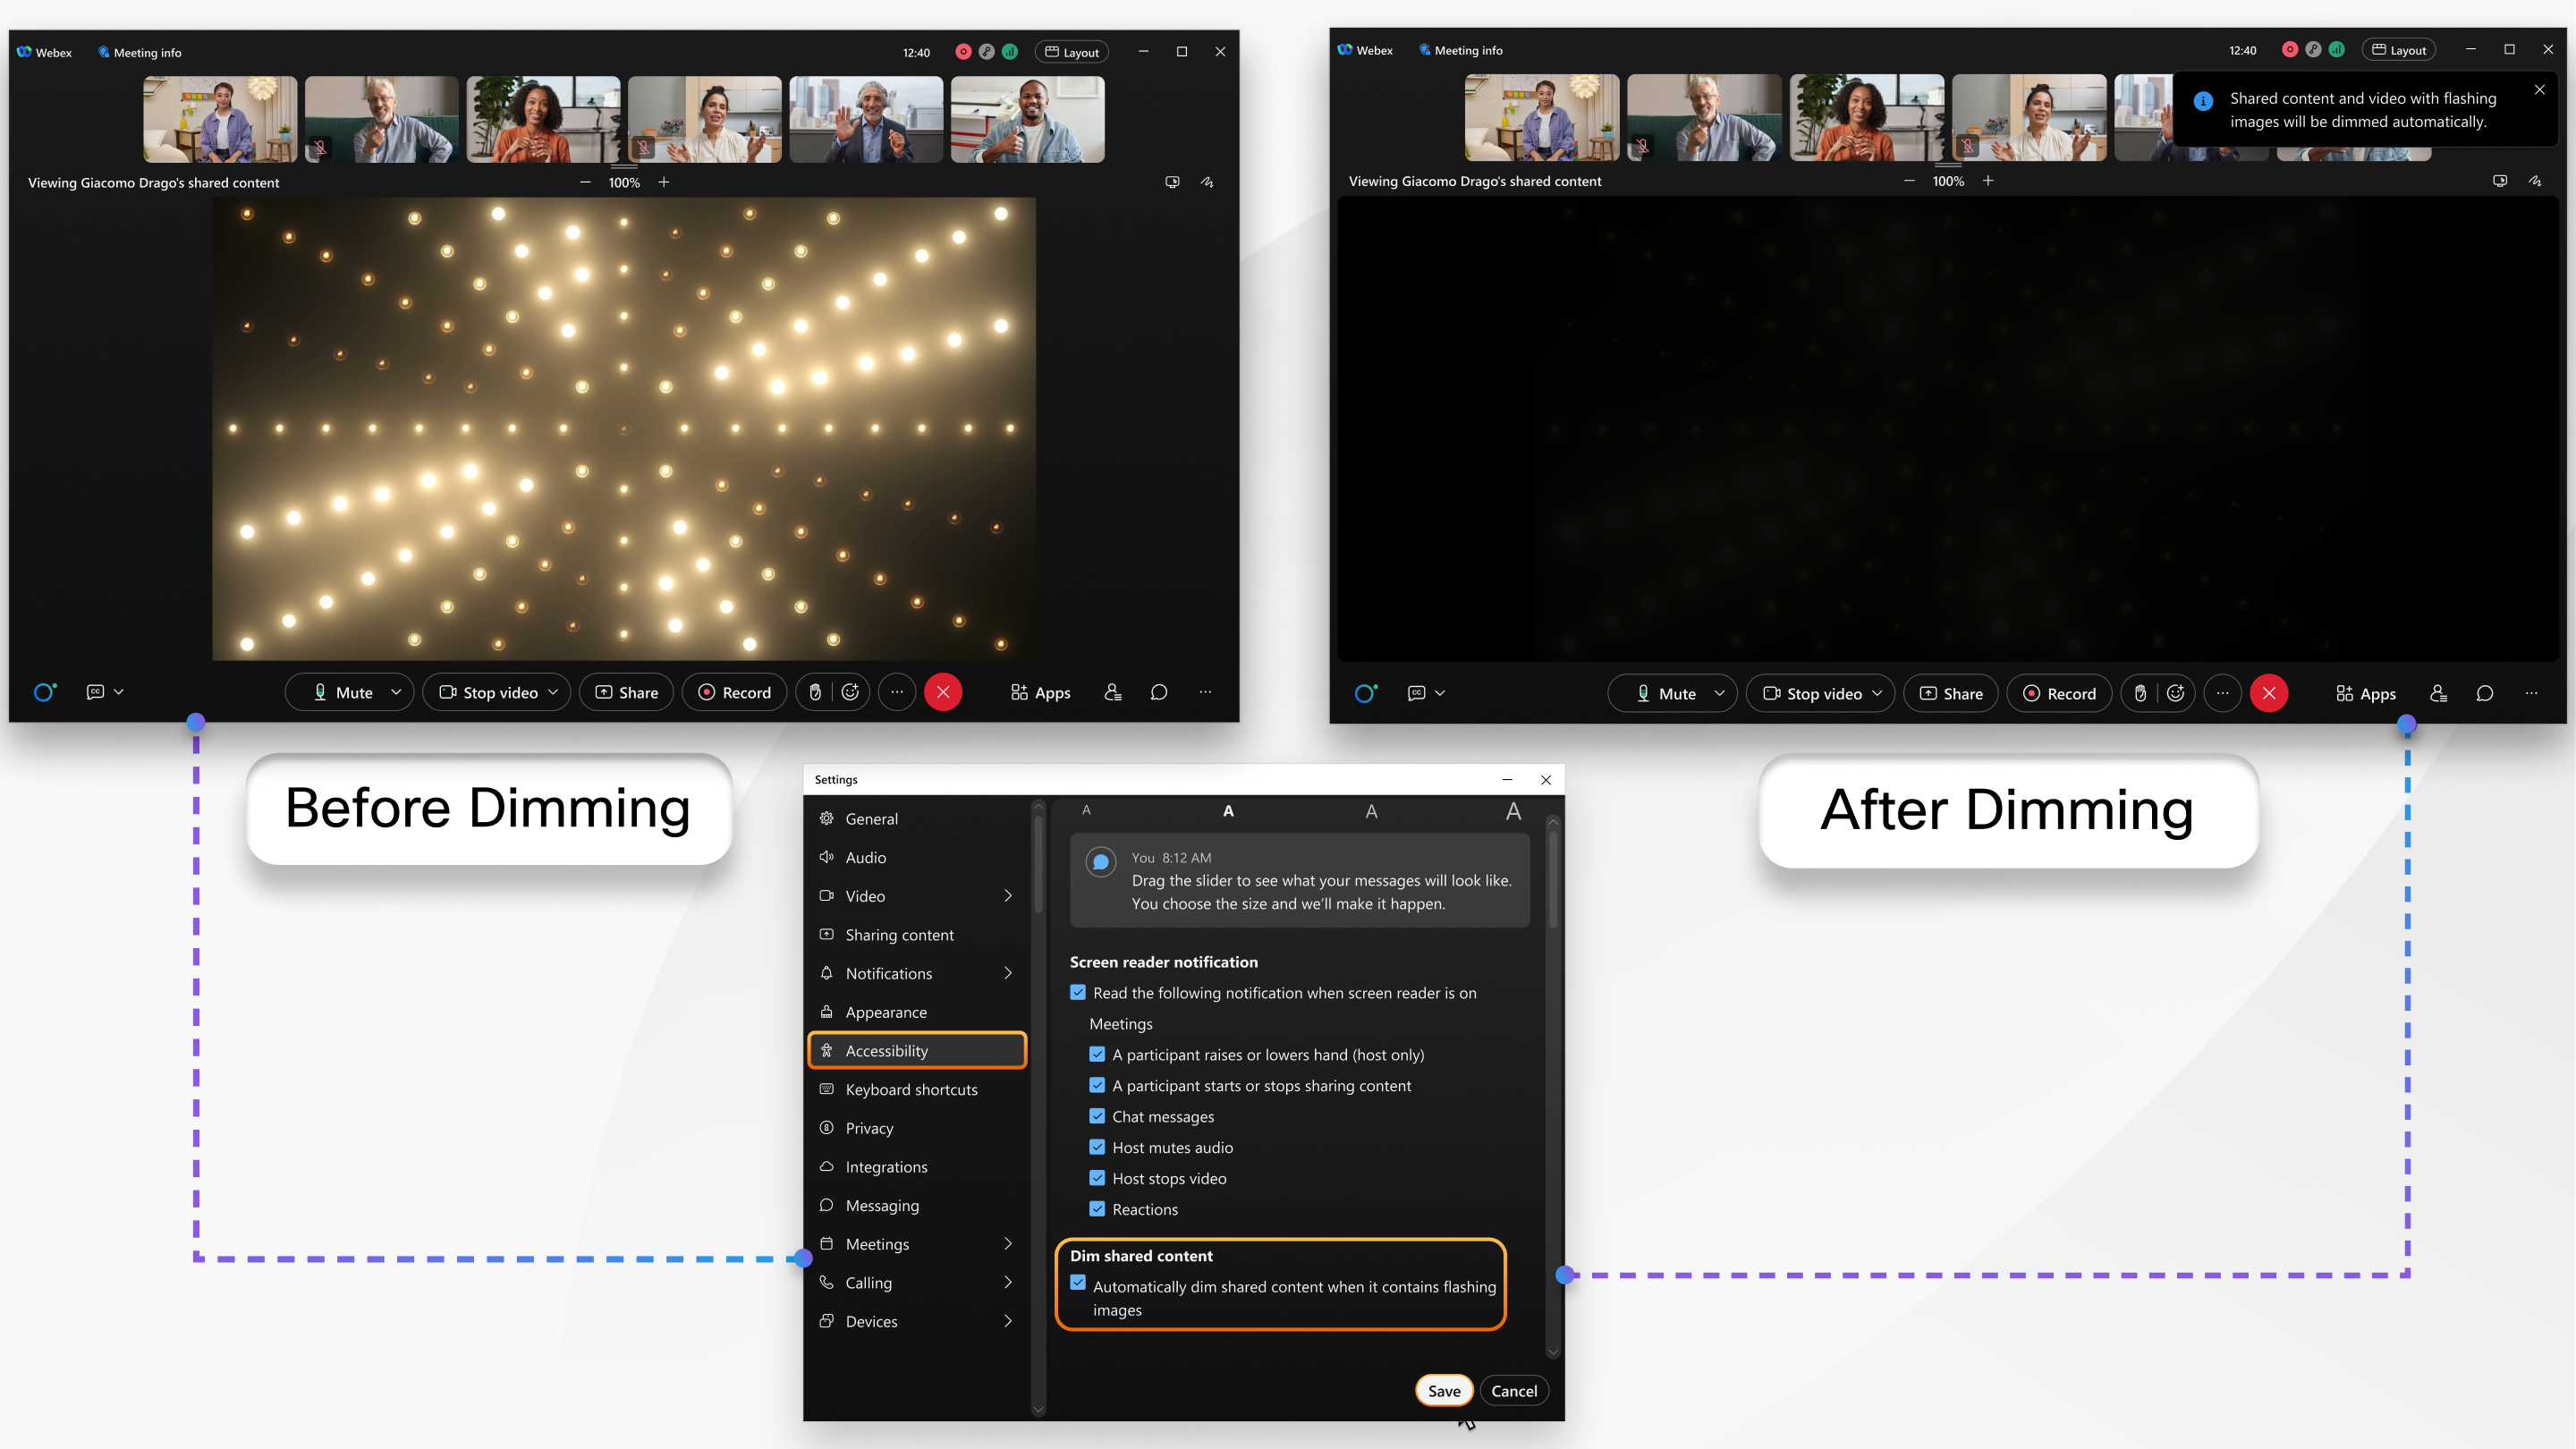The height and width of the screenshot is (1449, 2576).
Task: Open Stop video dropdown arrow in right window
Action: coord(1877,693)
